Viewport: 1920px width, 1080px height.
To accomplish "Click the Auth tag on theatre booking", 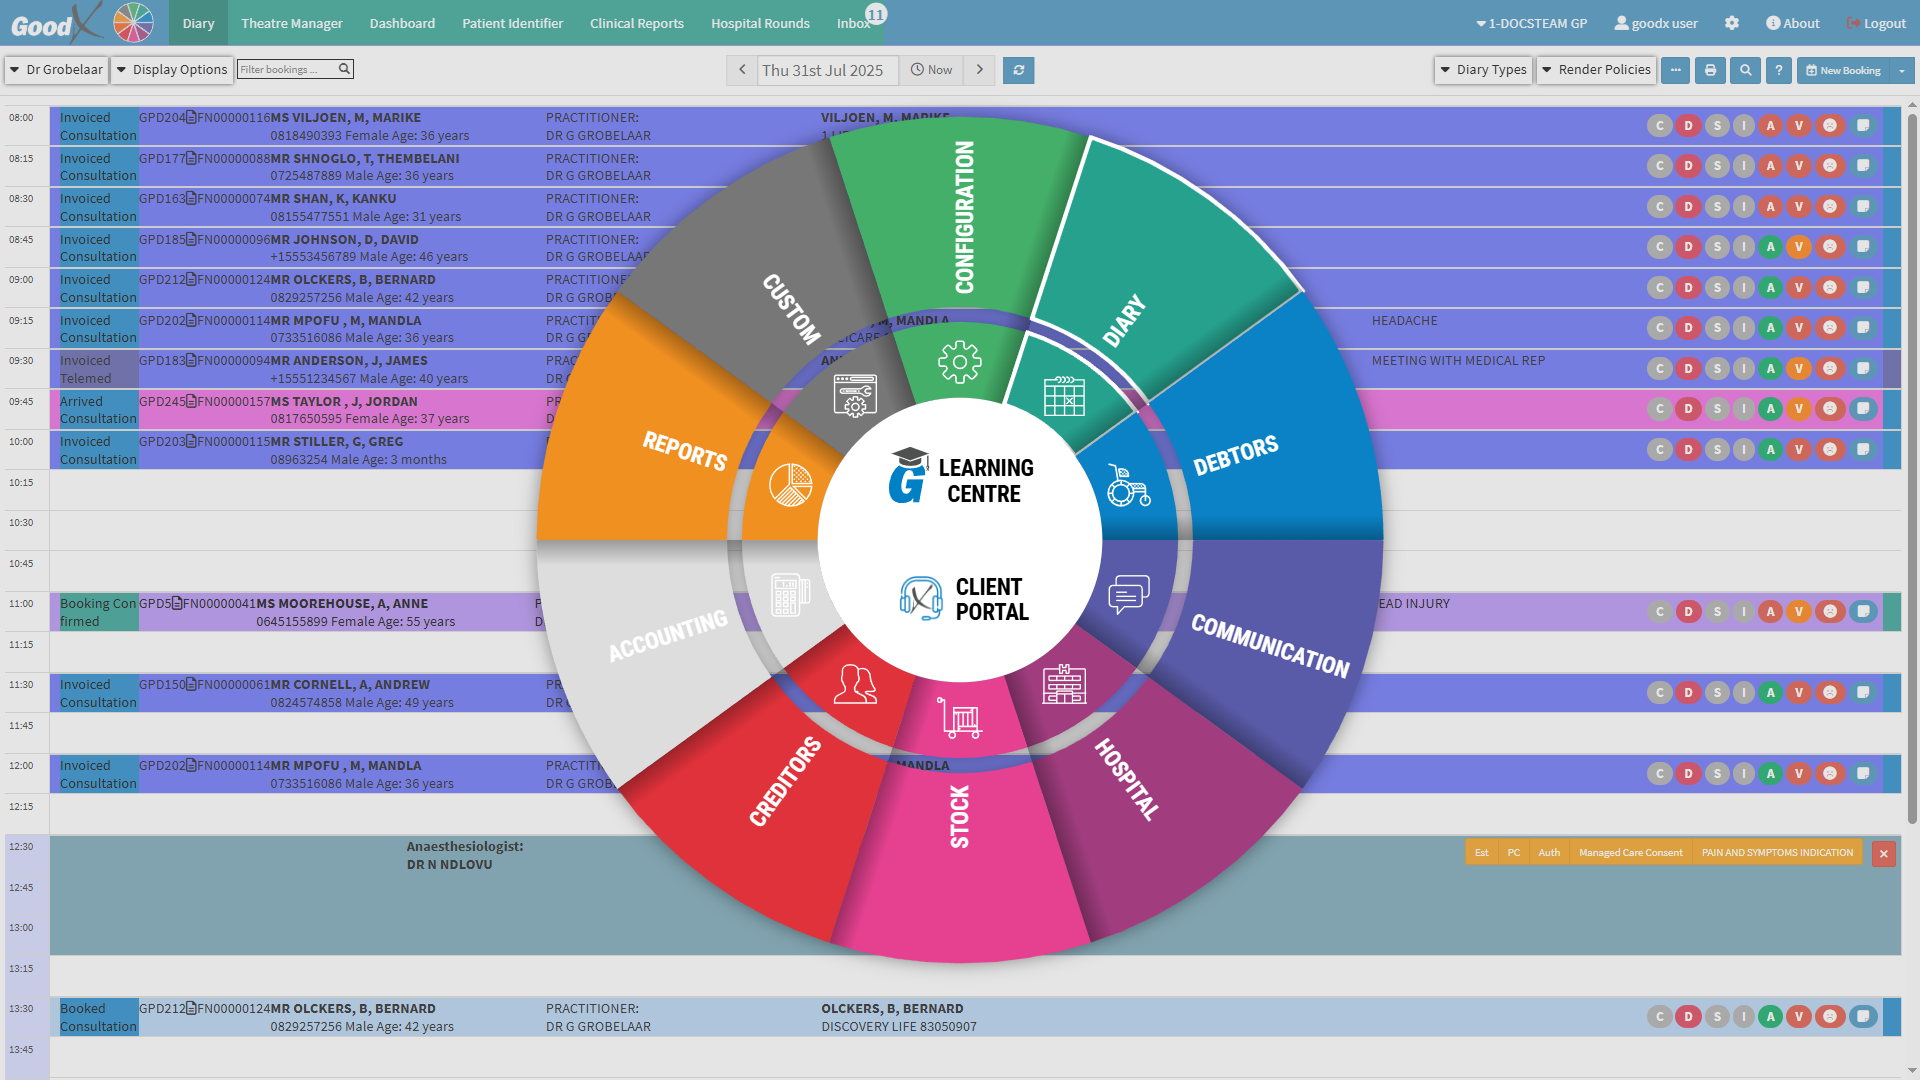I will tap(1549, 853).
